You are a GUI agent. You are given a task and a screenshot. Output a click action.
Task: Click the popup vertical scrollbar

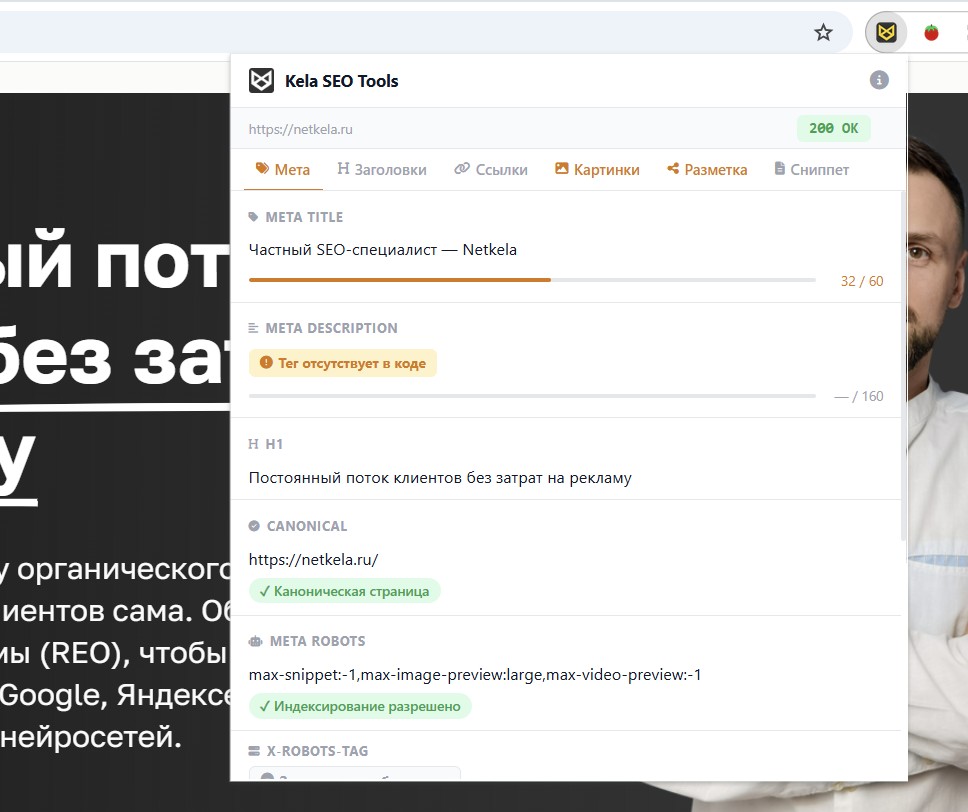pos(904,364)
